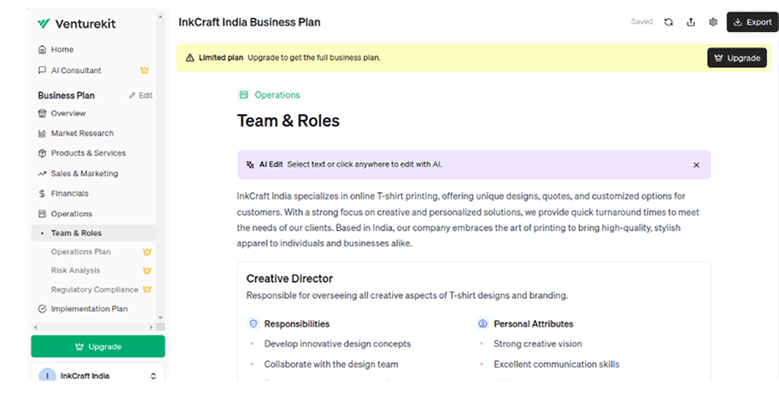
Task: Click the Operations sidebar icon
Action: [42, 214]
